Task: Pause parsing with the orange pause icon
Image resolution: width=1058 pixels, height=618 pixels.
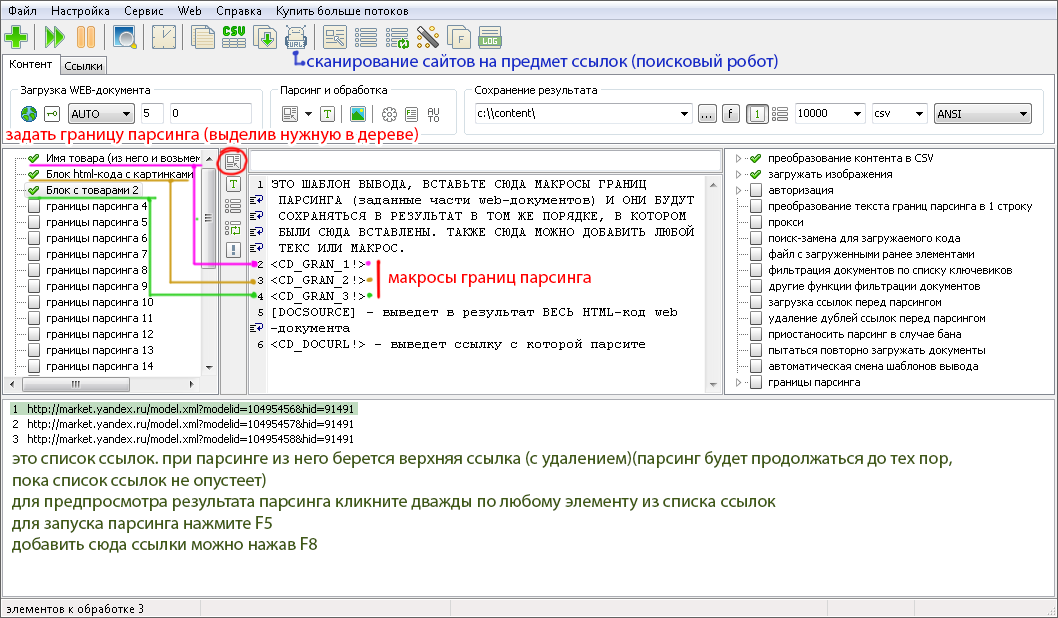Action: pos(87,37)
